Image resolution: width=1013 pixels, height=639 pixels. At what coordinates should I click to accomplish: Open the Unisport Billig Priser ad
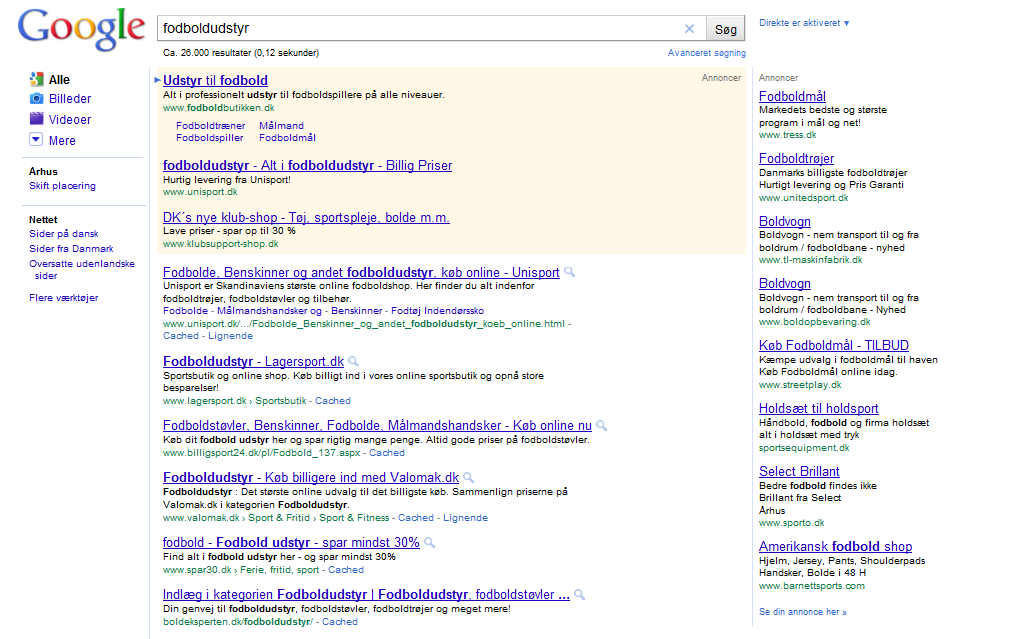308,165
